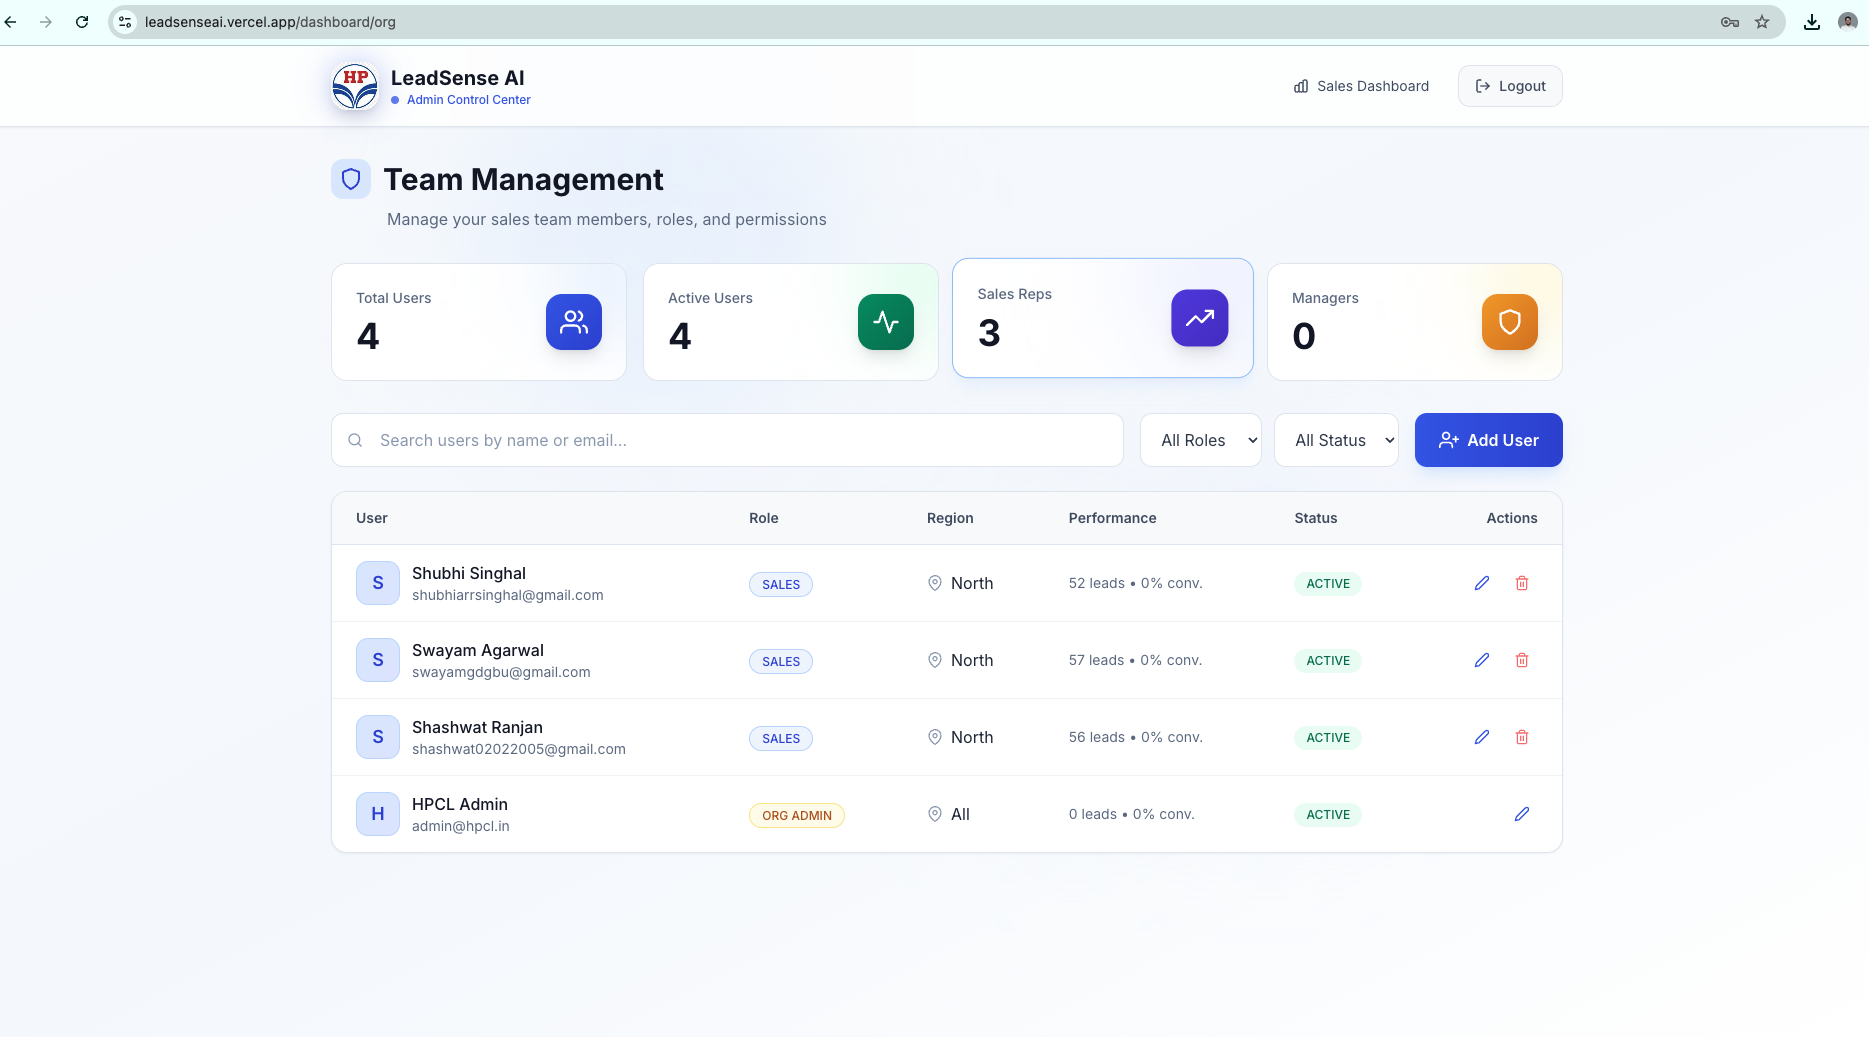Click Shashwat Ranjan's S avatar
Image resolution: width=1869 pixels, height=1037 pixels.
[378, 737]
